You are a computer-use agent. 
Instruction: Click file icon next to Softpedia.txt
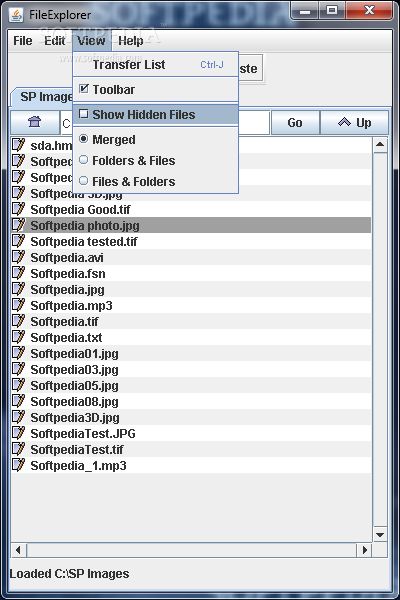coord(18,337)
